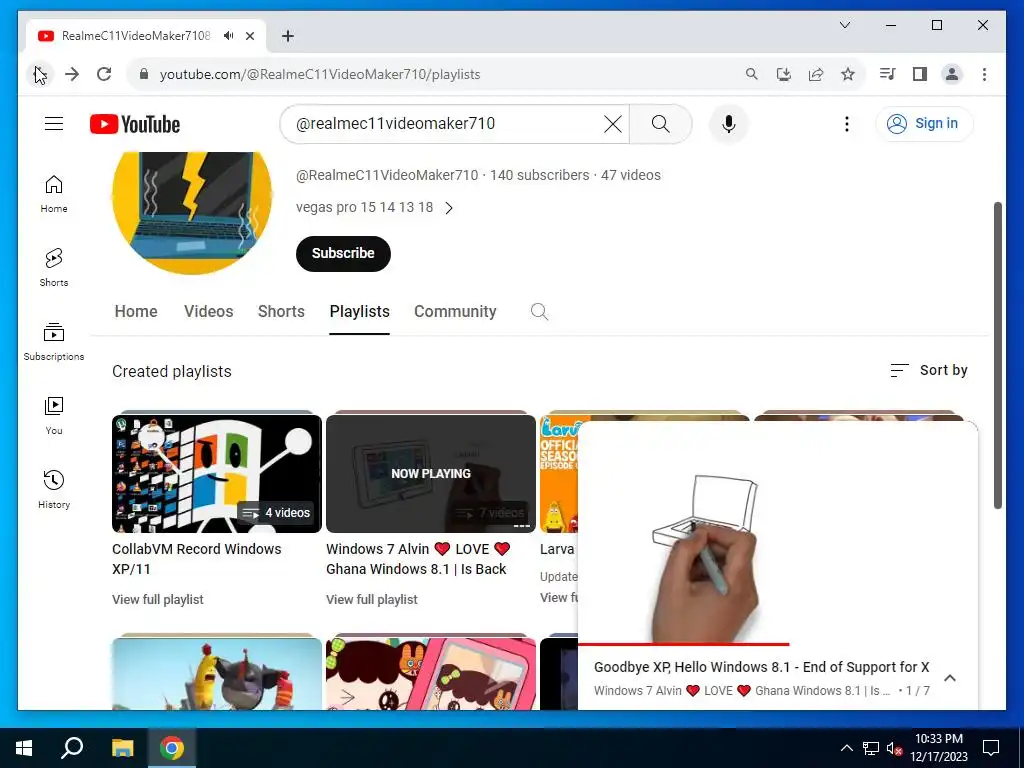Open Chrome profile avatar menu
The width and height of the screenshot is (1024, 768).
point(952,74)
